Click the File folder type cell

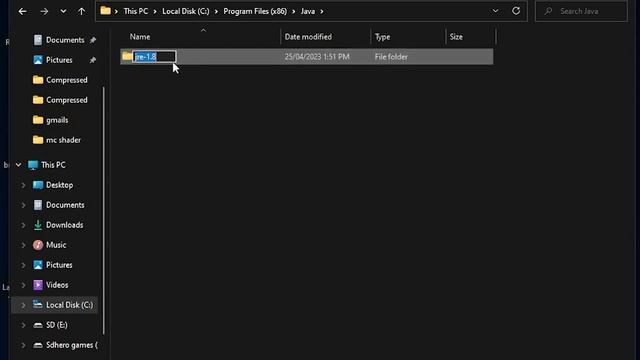[391, 57]
